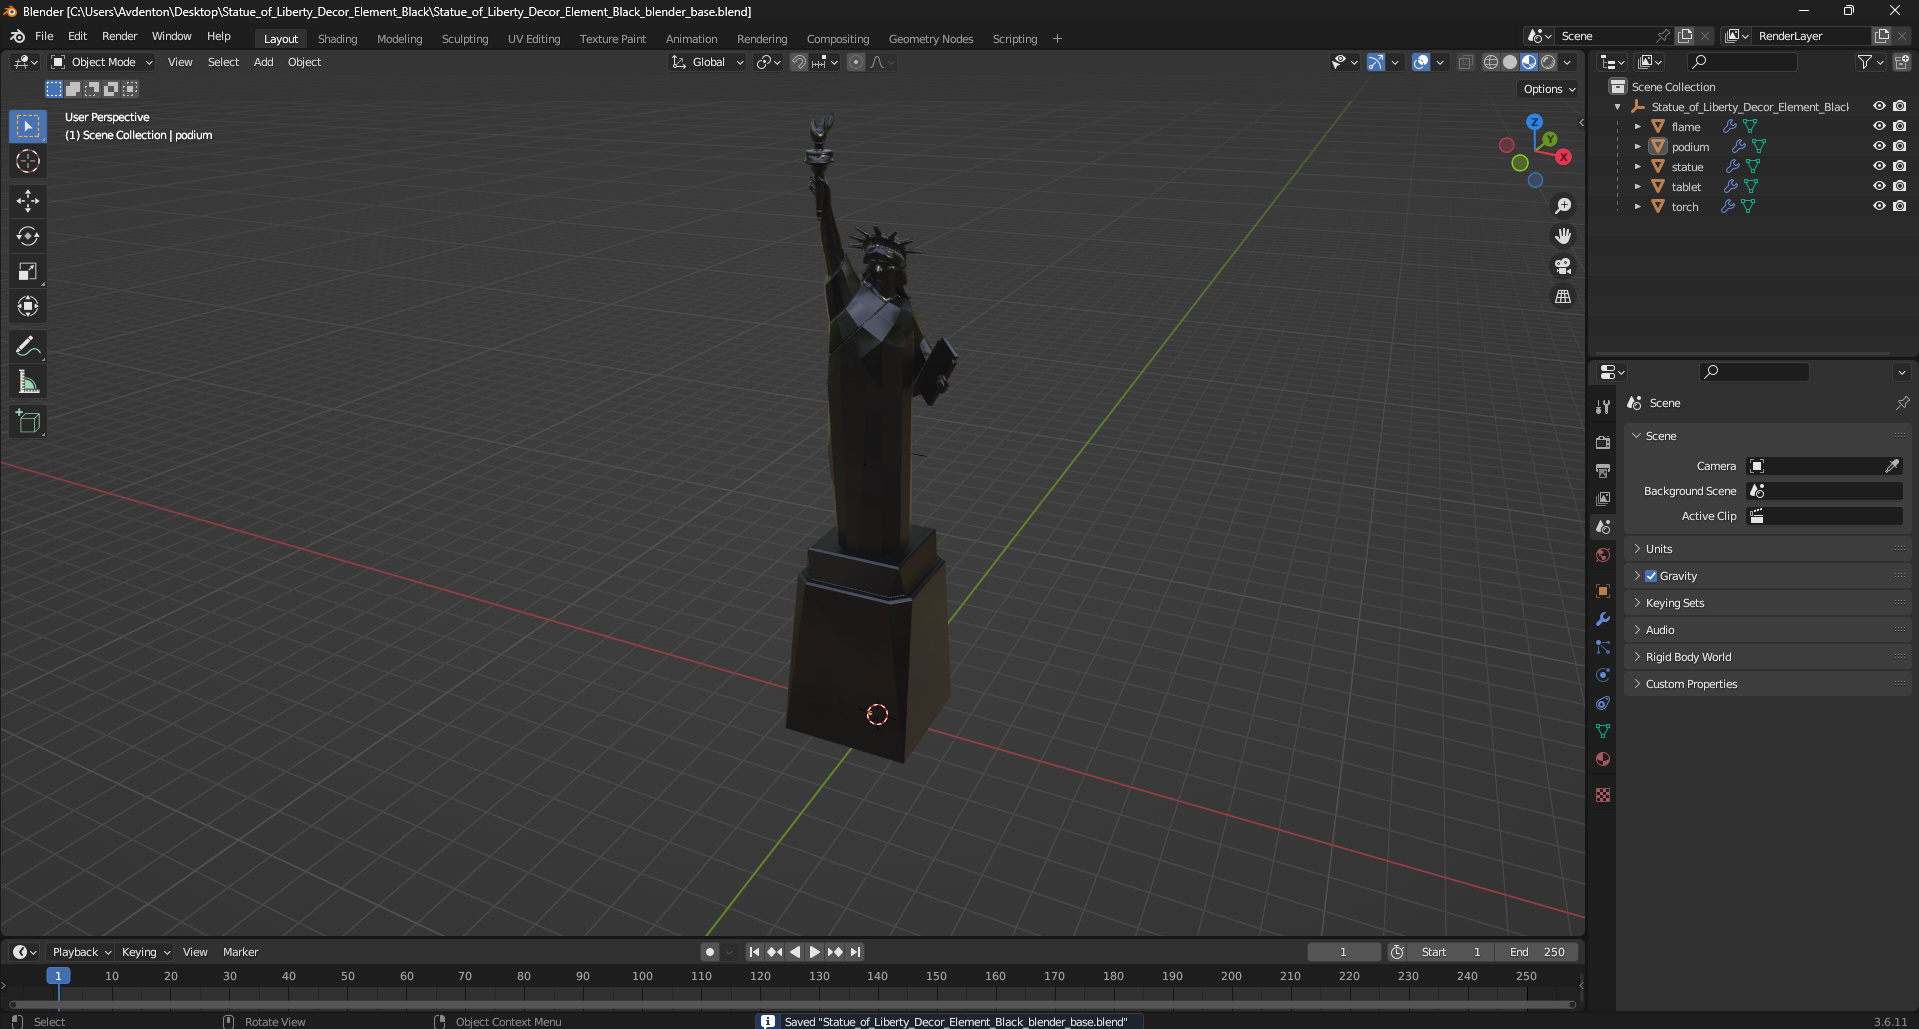The width and height of the screenshot is (1919, 1029).
Task: Jump to timeline end frame button
Action: click(856, 952)
